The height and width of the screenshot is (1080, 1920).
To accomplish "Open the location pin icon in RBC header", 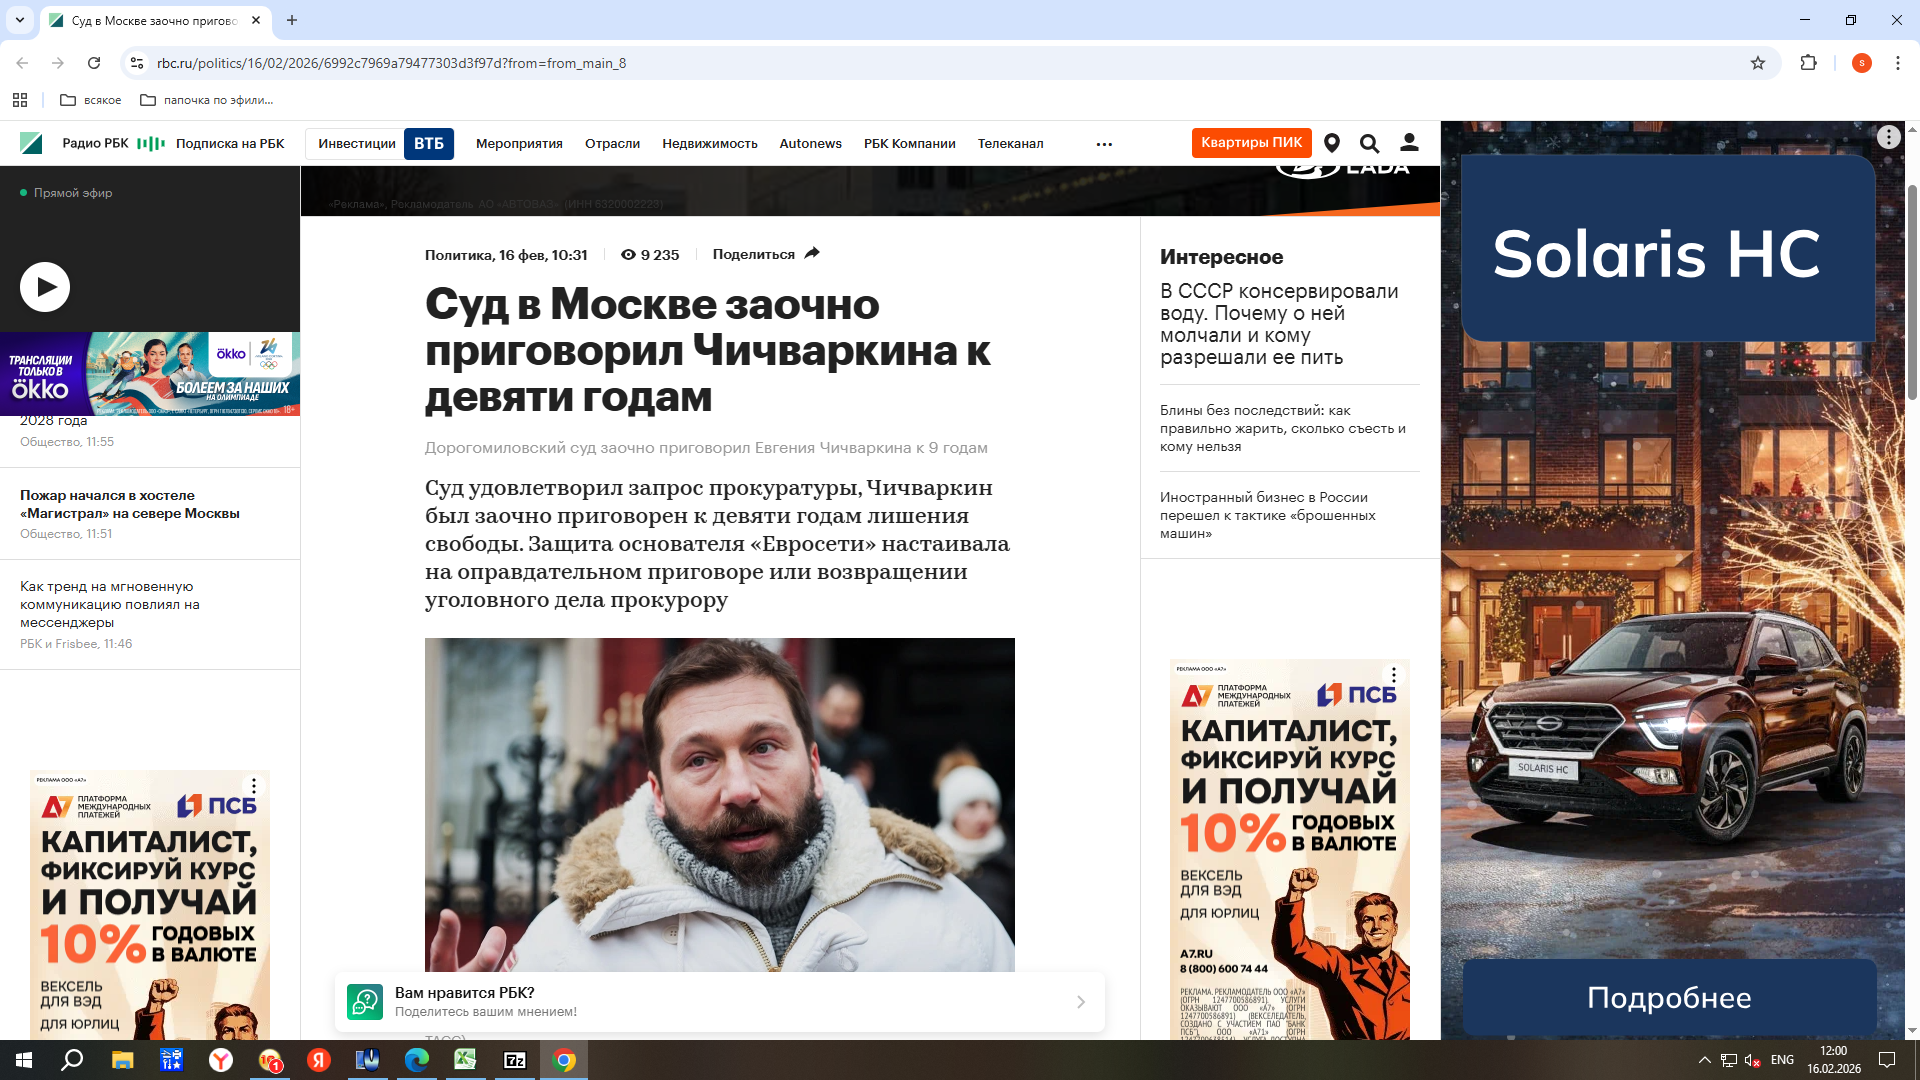I will [1332, 144].
